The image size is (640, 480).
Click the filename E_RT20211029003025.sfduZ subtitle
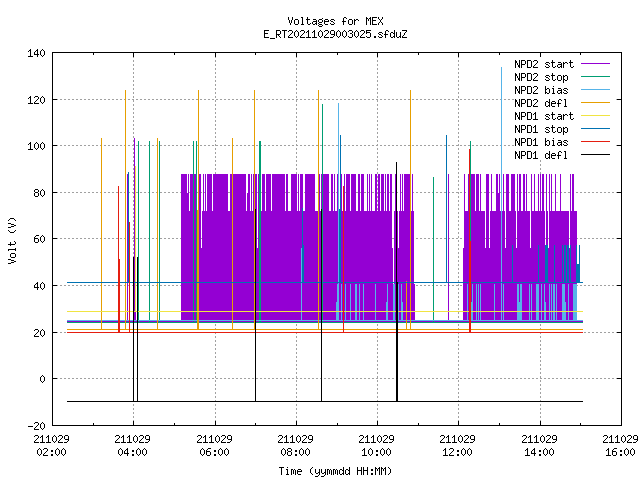tap(335, 34)
